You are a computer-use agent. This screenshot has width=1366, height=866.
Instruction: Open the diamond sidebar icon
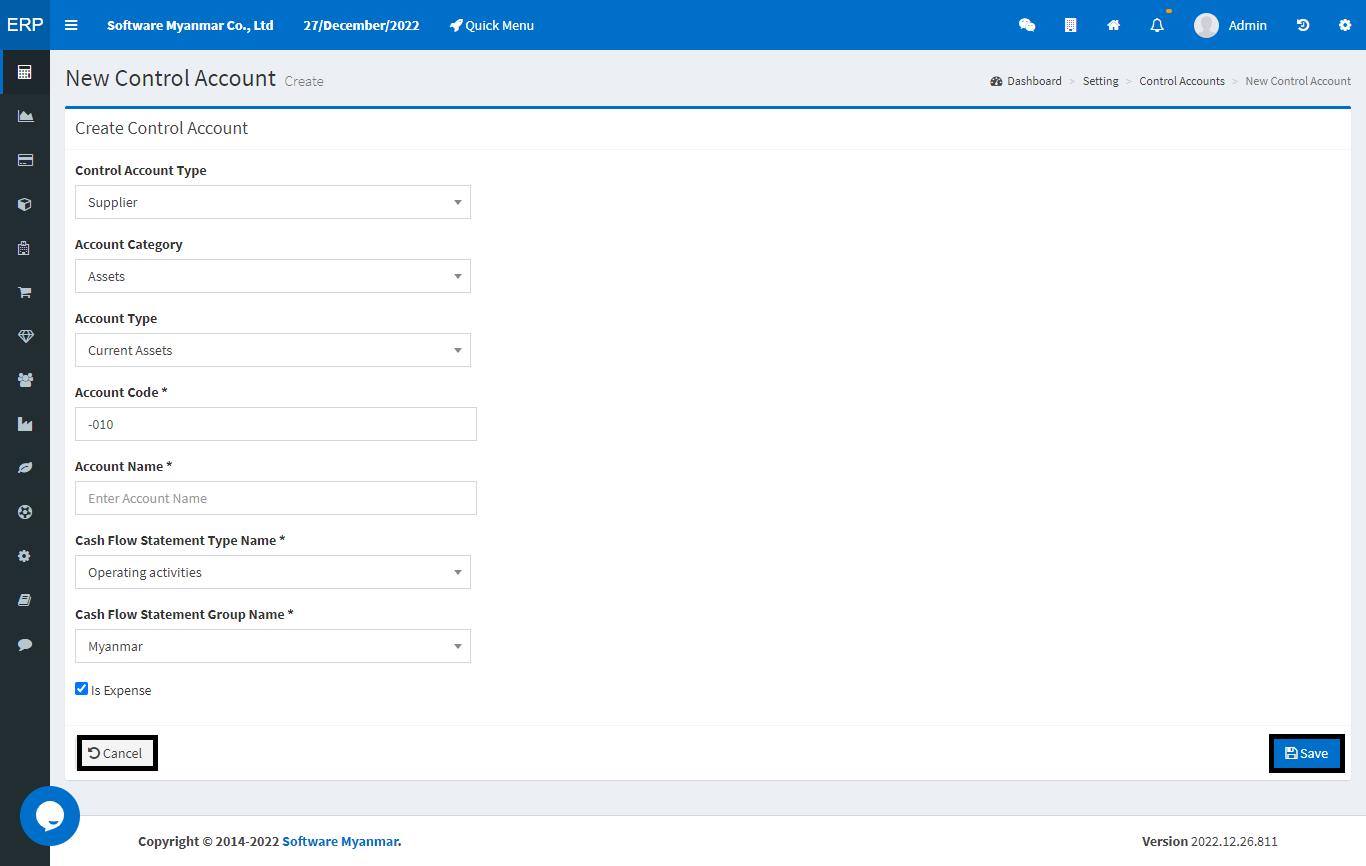[25, 336]
